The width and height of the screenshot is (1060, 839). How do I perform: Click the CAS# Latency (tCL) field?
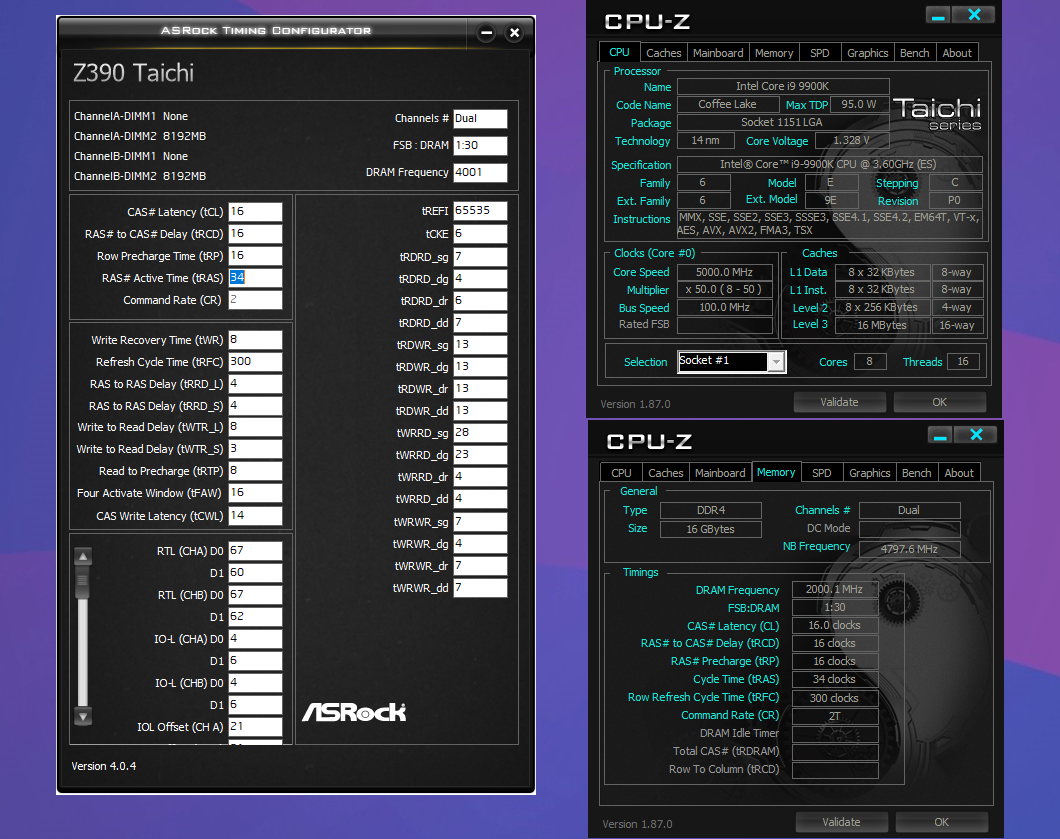[x=255, y=212]
